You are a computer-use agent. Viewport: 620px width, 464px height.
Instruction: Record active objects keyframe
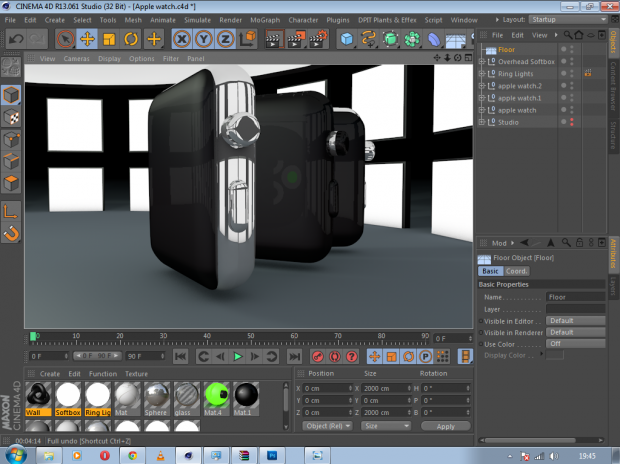click(318, 357)
